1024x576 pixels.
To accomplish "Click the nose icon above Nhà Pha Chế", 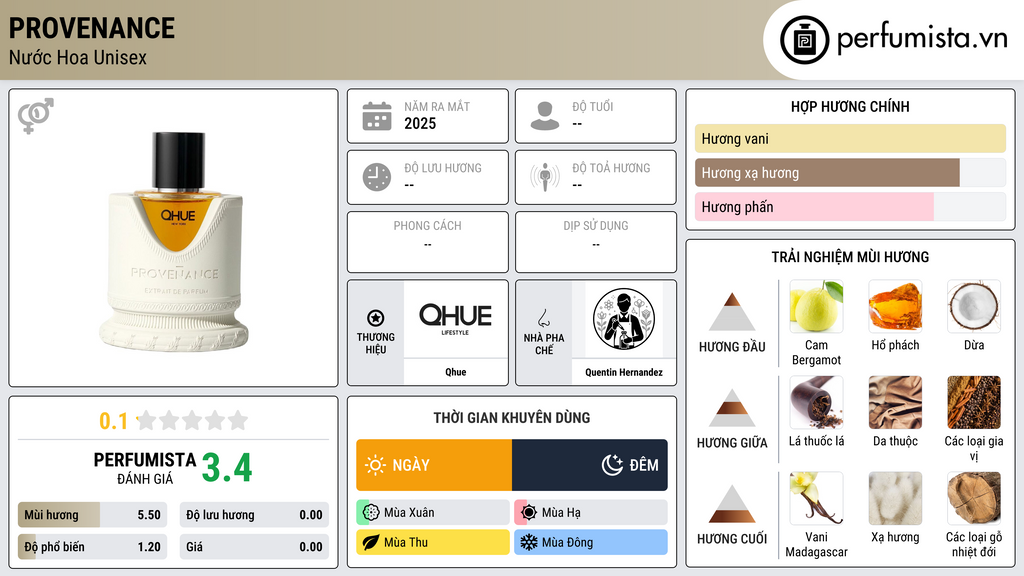I will point(543,318).
